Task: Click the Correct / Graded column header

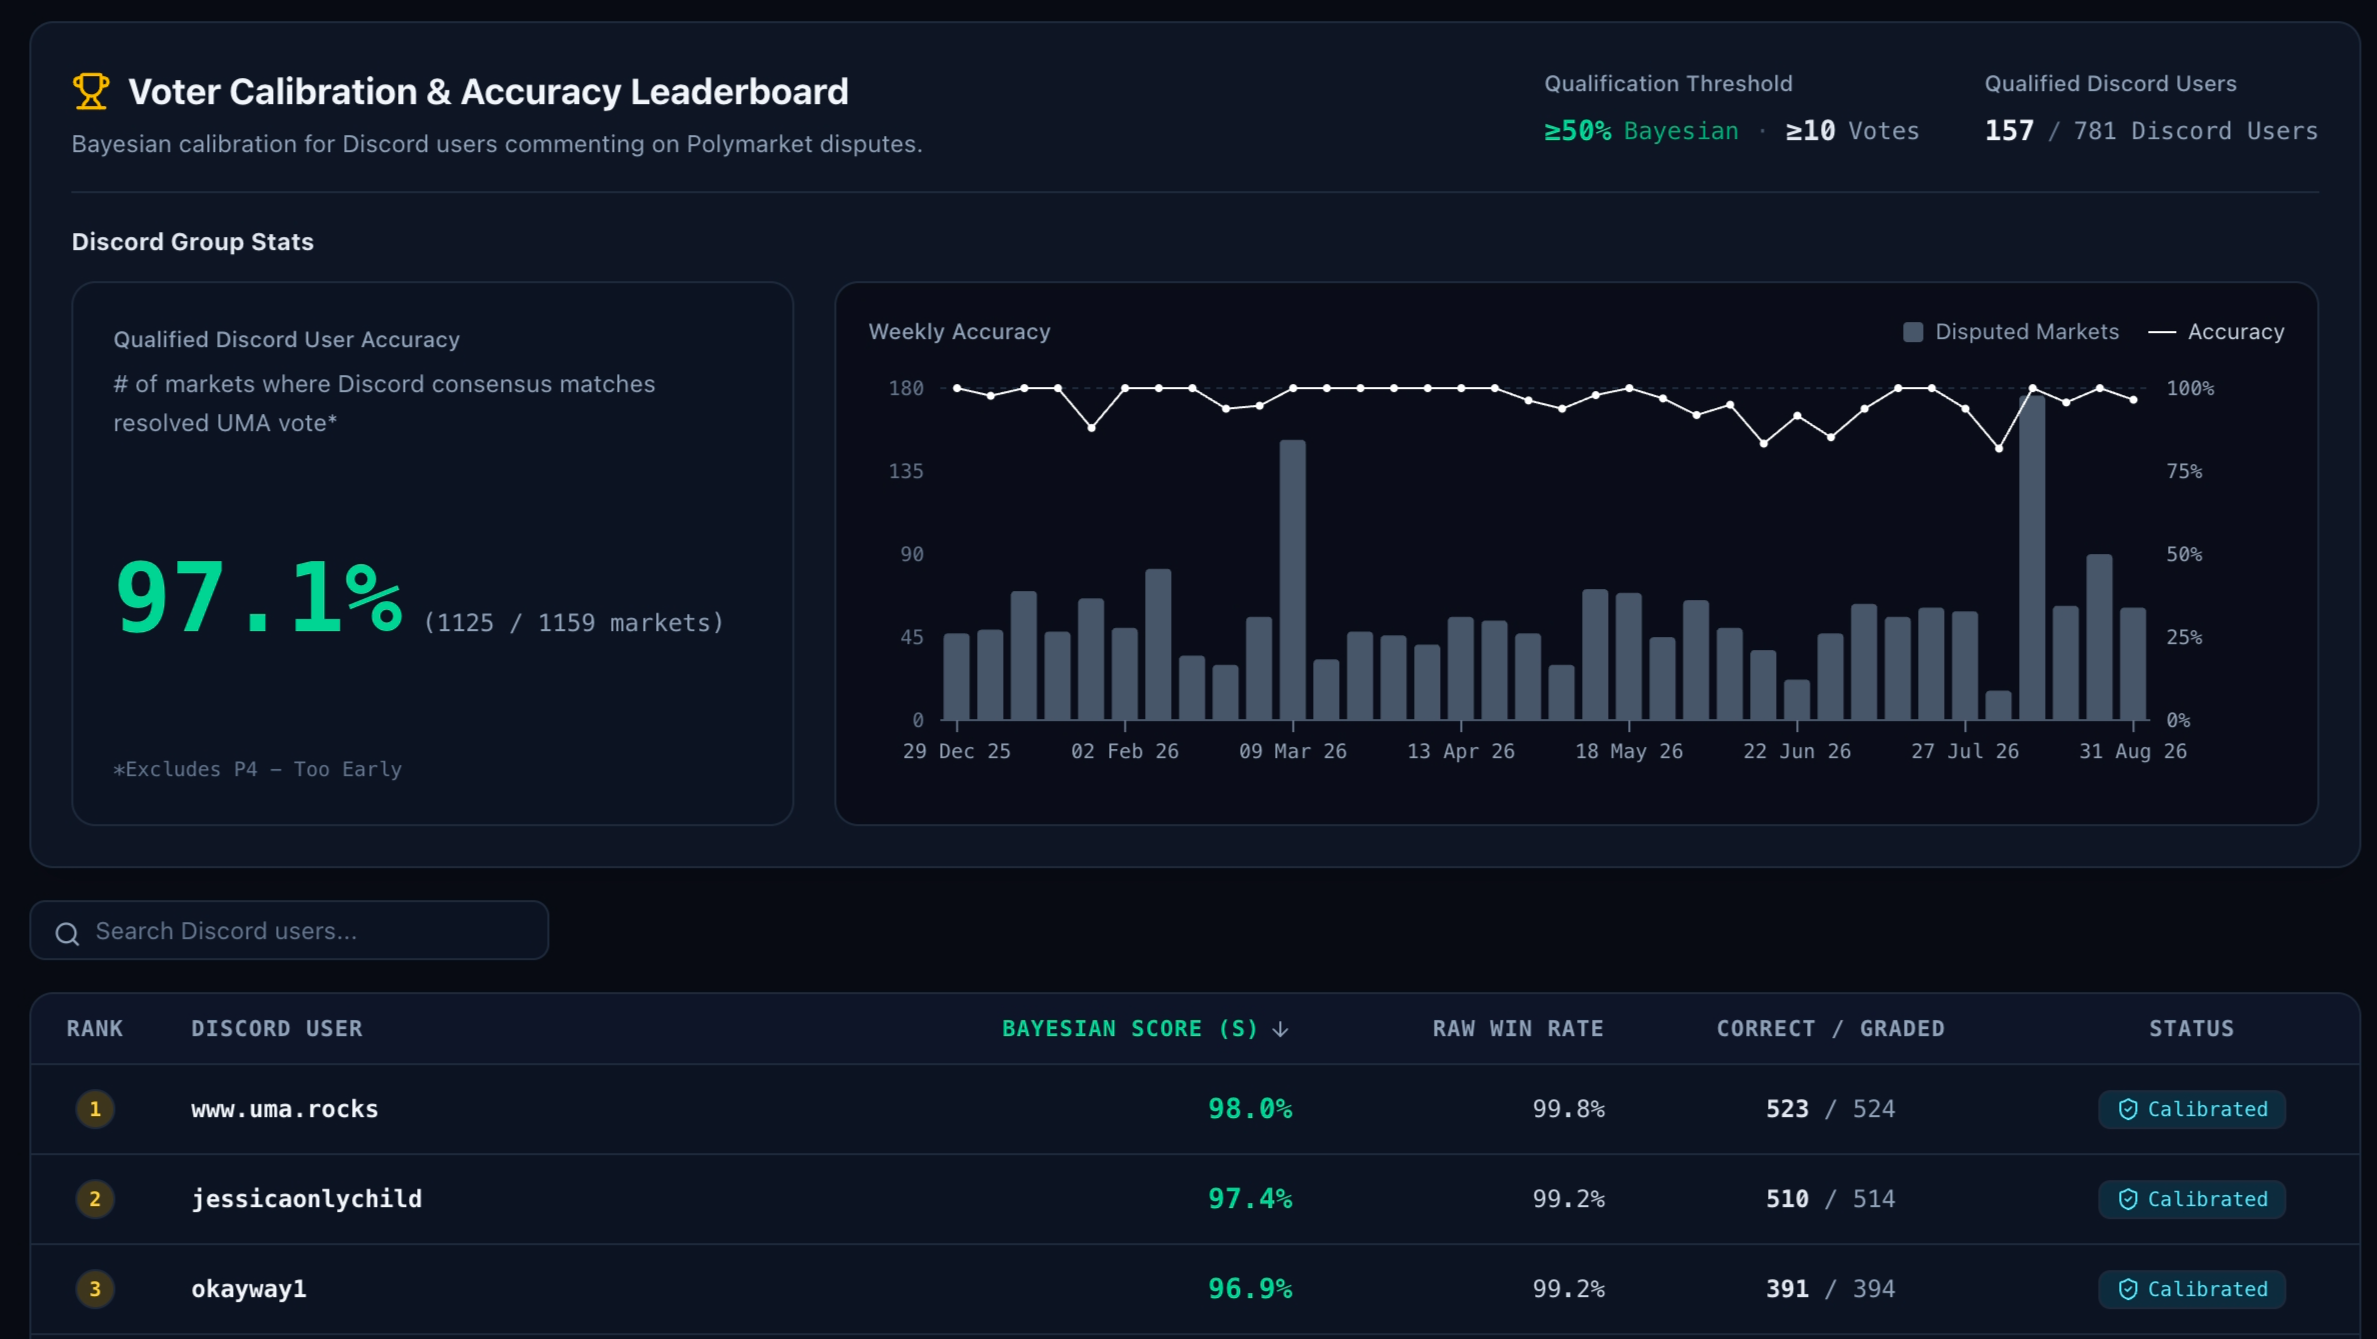Action: [1830, 1029]
